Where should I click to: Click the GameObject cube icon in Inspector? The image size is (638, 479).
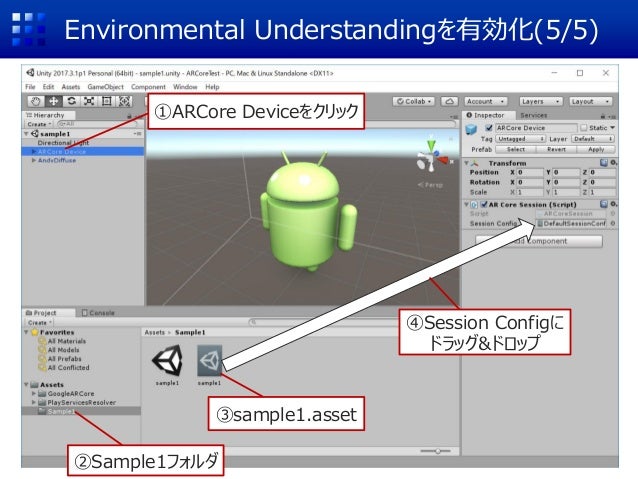[471, 129]
